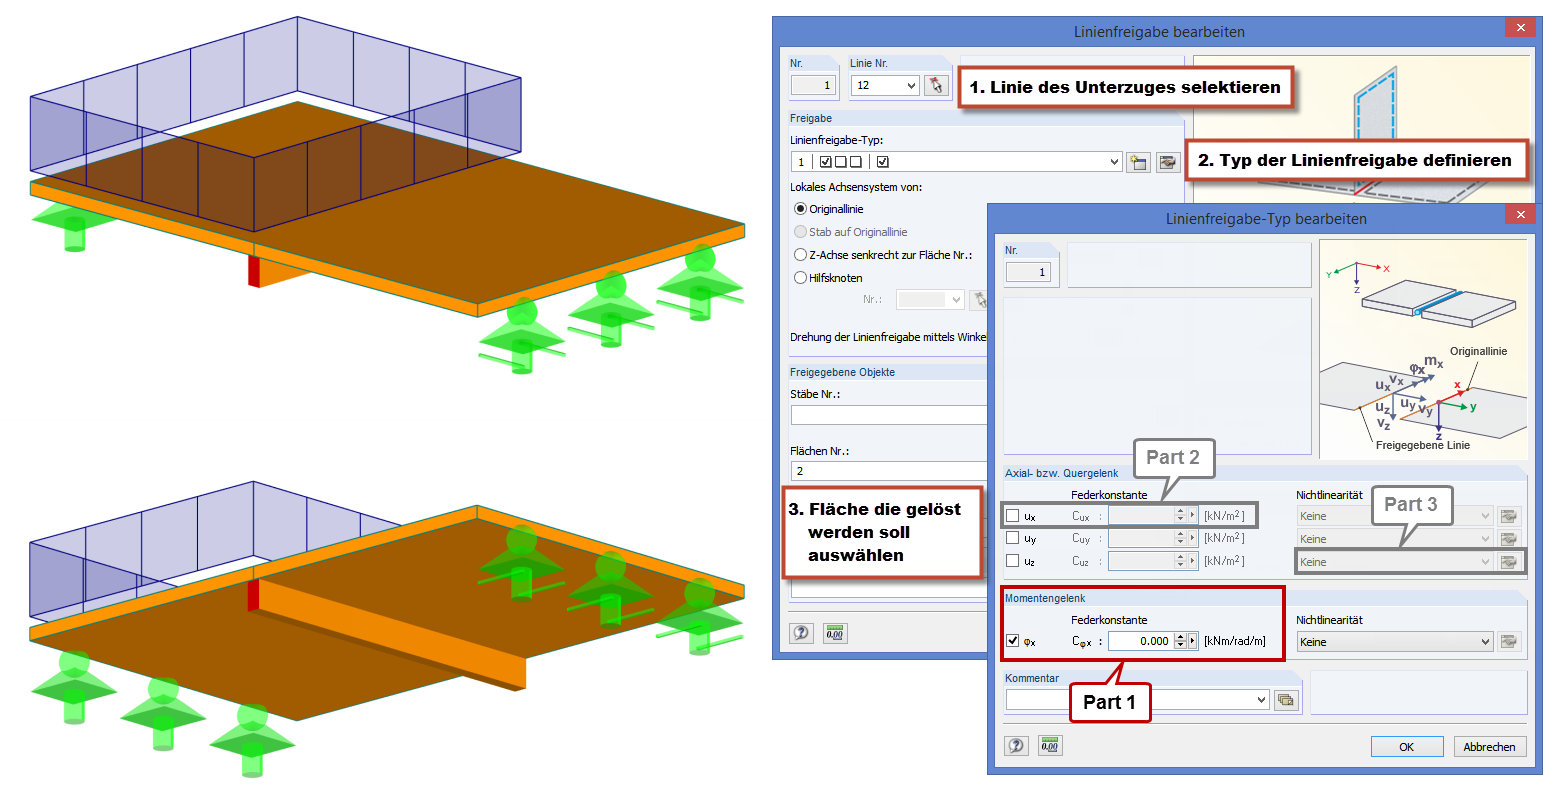
Task: Open help in Linienfreigabe-Typ bearbeiten dialog
Action: pyautogui.click(x=1016, y=746)
